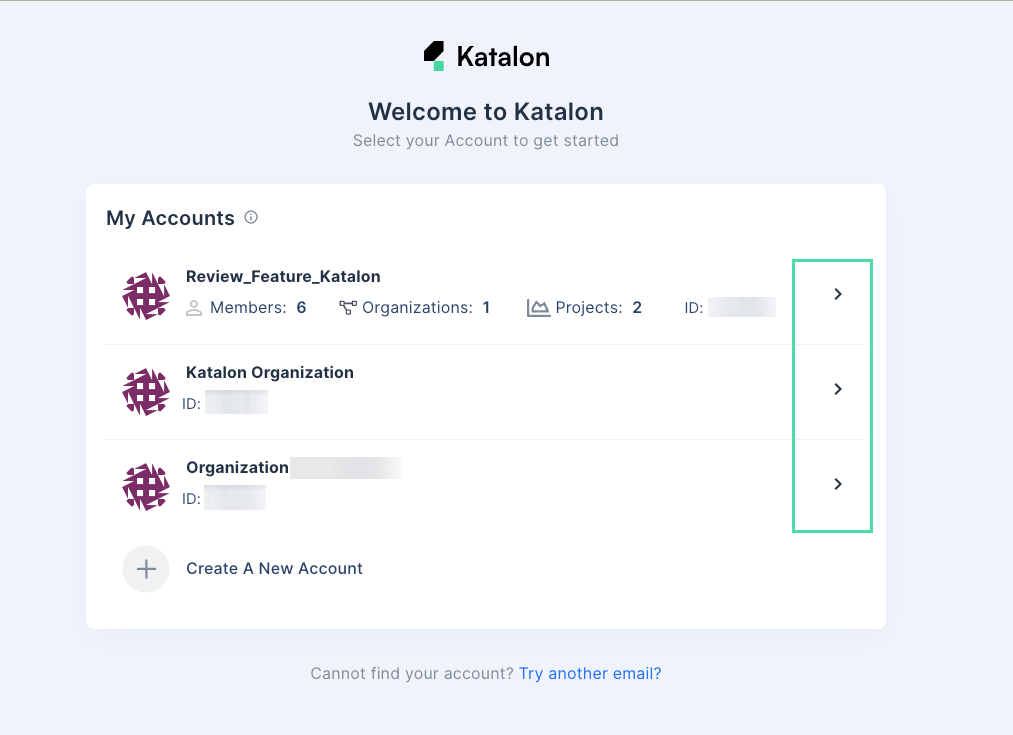Click the Projects count 2
Viewport: 1013px width, 735px height.
pos(637,307)
